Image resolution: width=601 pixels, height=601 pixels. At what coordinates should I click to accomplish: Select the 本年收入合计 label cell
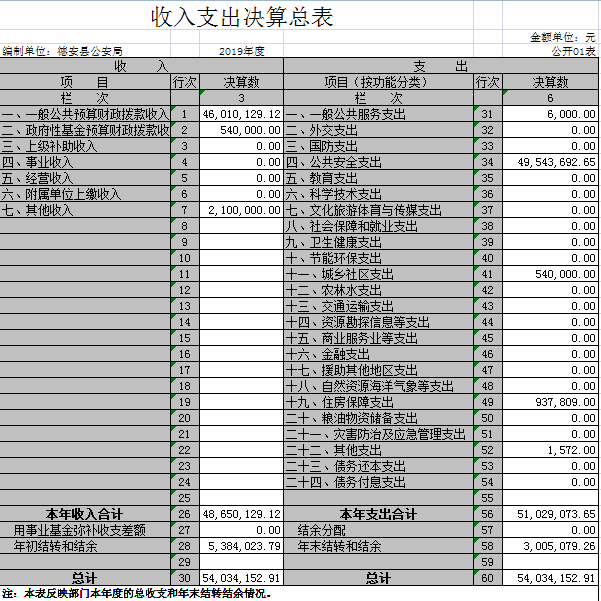[84, 514]
